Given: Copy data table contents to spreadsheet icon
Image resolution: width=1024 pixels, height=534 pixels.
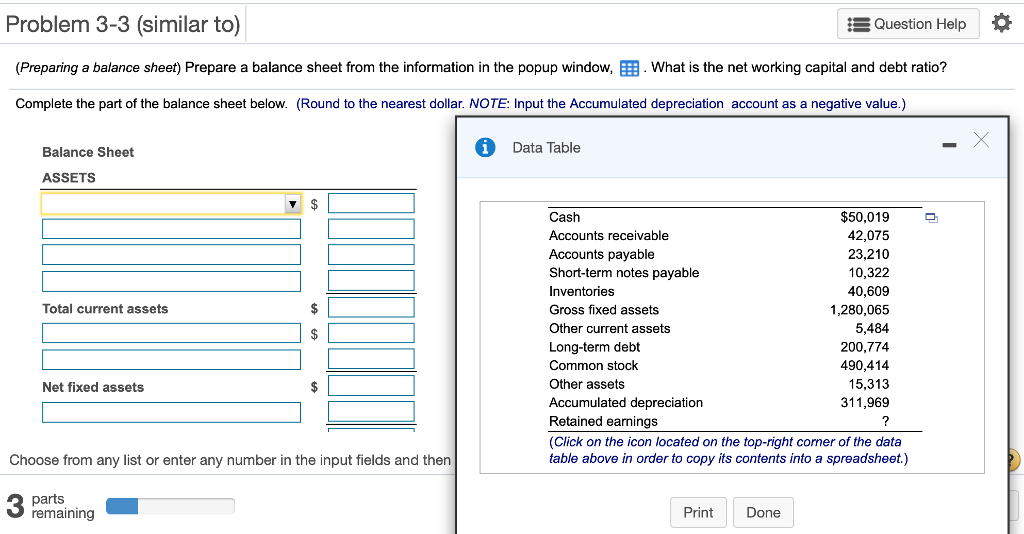Looking at the screenshot, I should [931, 217].
